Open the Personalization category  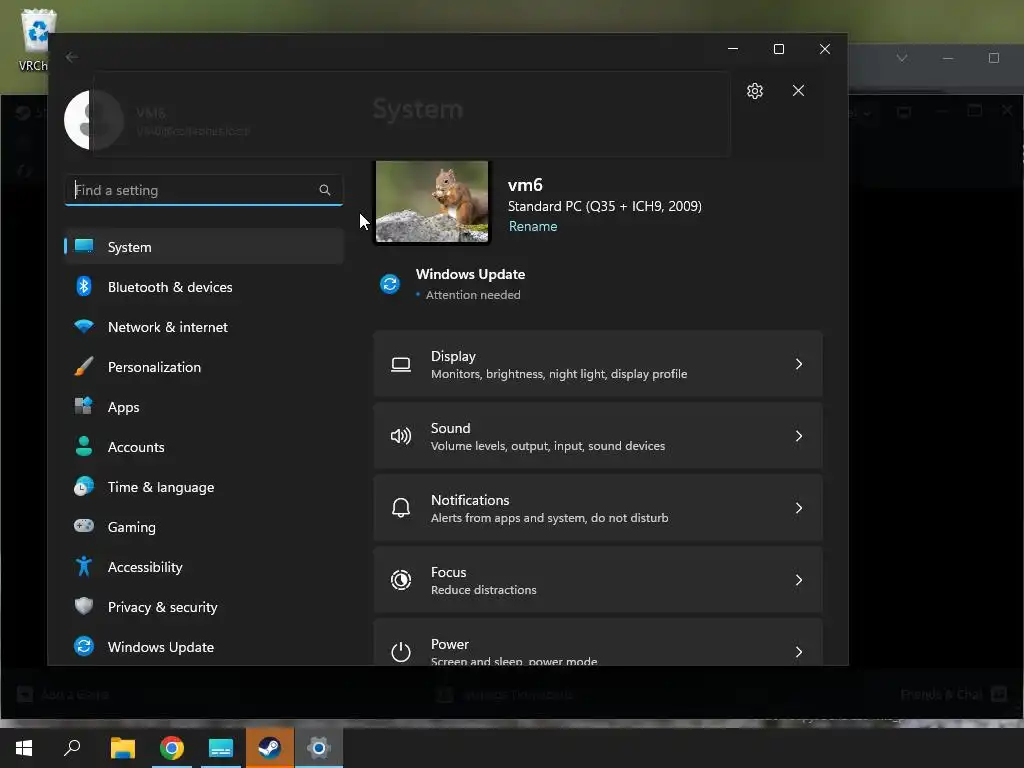pyautogui.click(x=204, y=367)
